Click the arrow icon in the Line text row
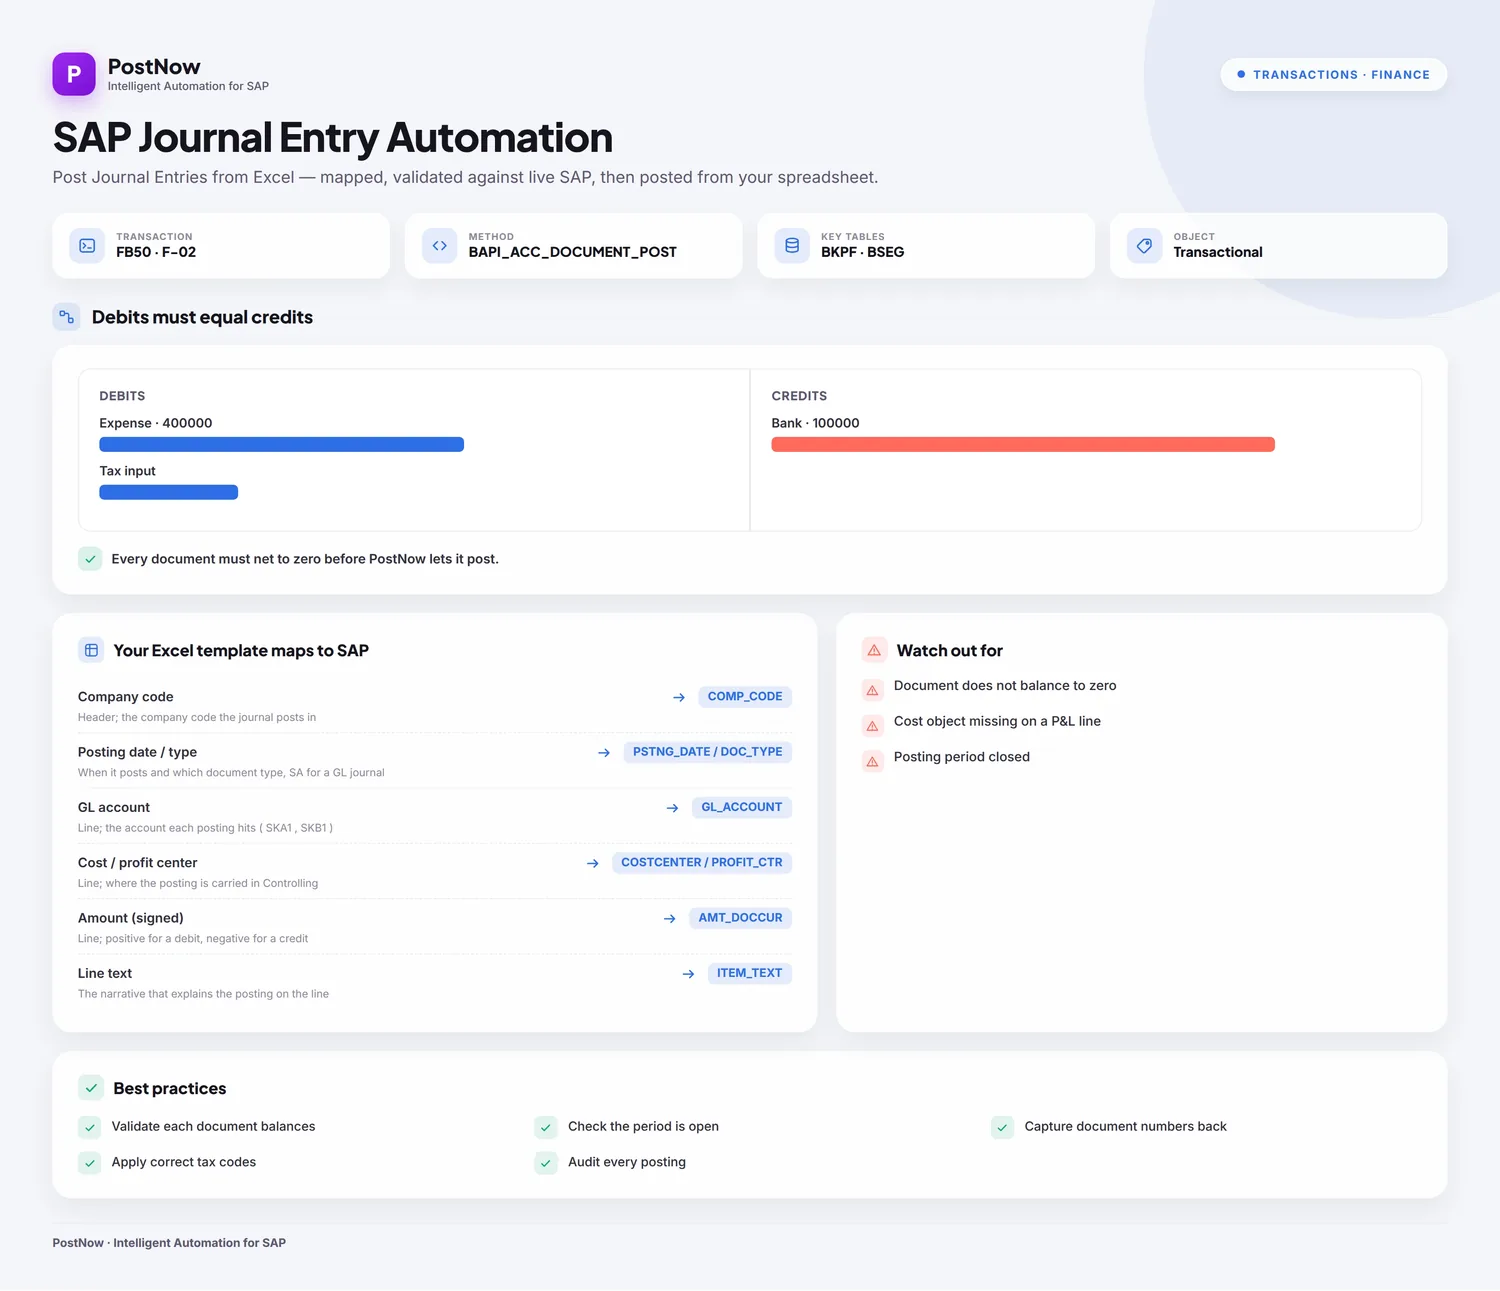 coord(688,974)
